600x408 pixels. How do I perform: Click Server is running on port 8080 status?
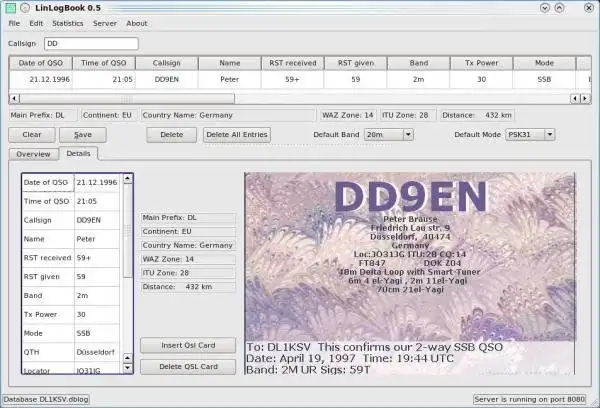pyautogui.click(x=530, y=400)
